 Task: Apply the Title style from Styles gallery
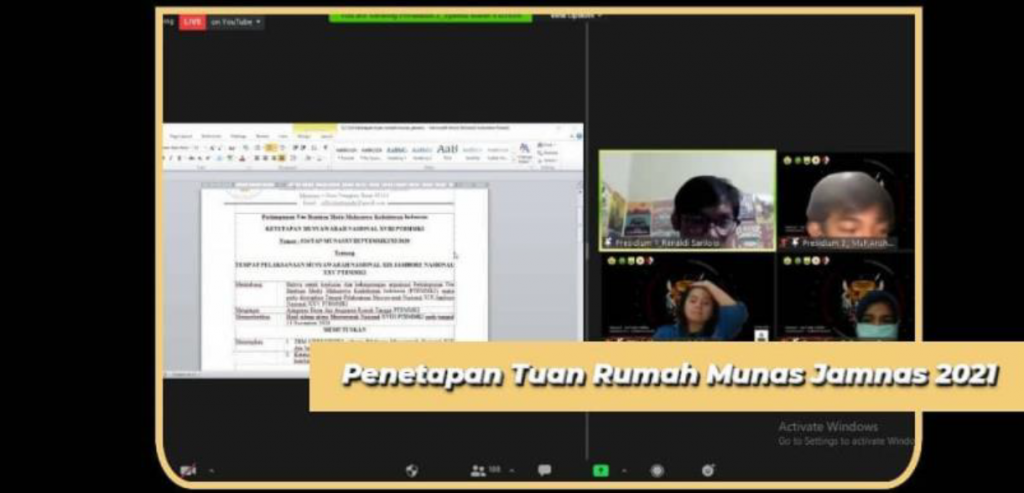tap(447, 153)
